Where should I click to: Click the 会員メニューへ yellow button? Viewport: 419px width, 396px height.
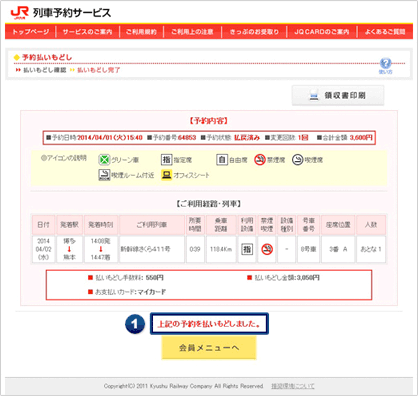[x=209, y=348]
